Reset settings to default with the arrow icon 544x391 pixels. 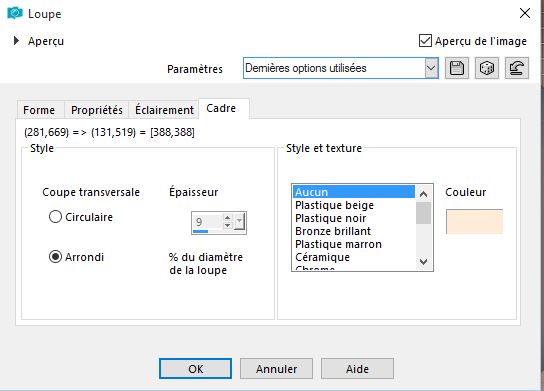(x=517, y=68)
